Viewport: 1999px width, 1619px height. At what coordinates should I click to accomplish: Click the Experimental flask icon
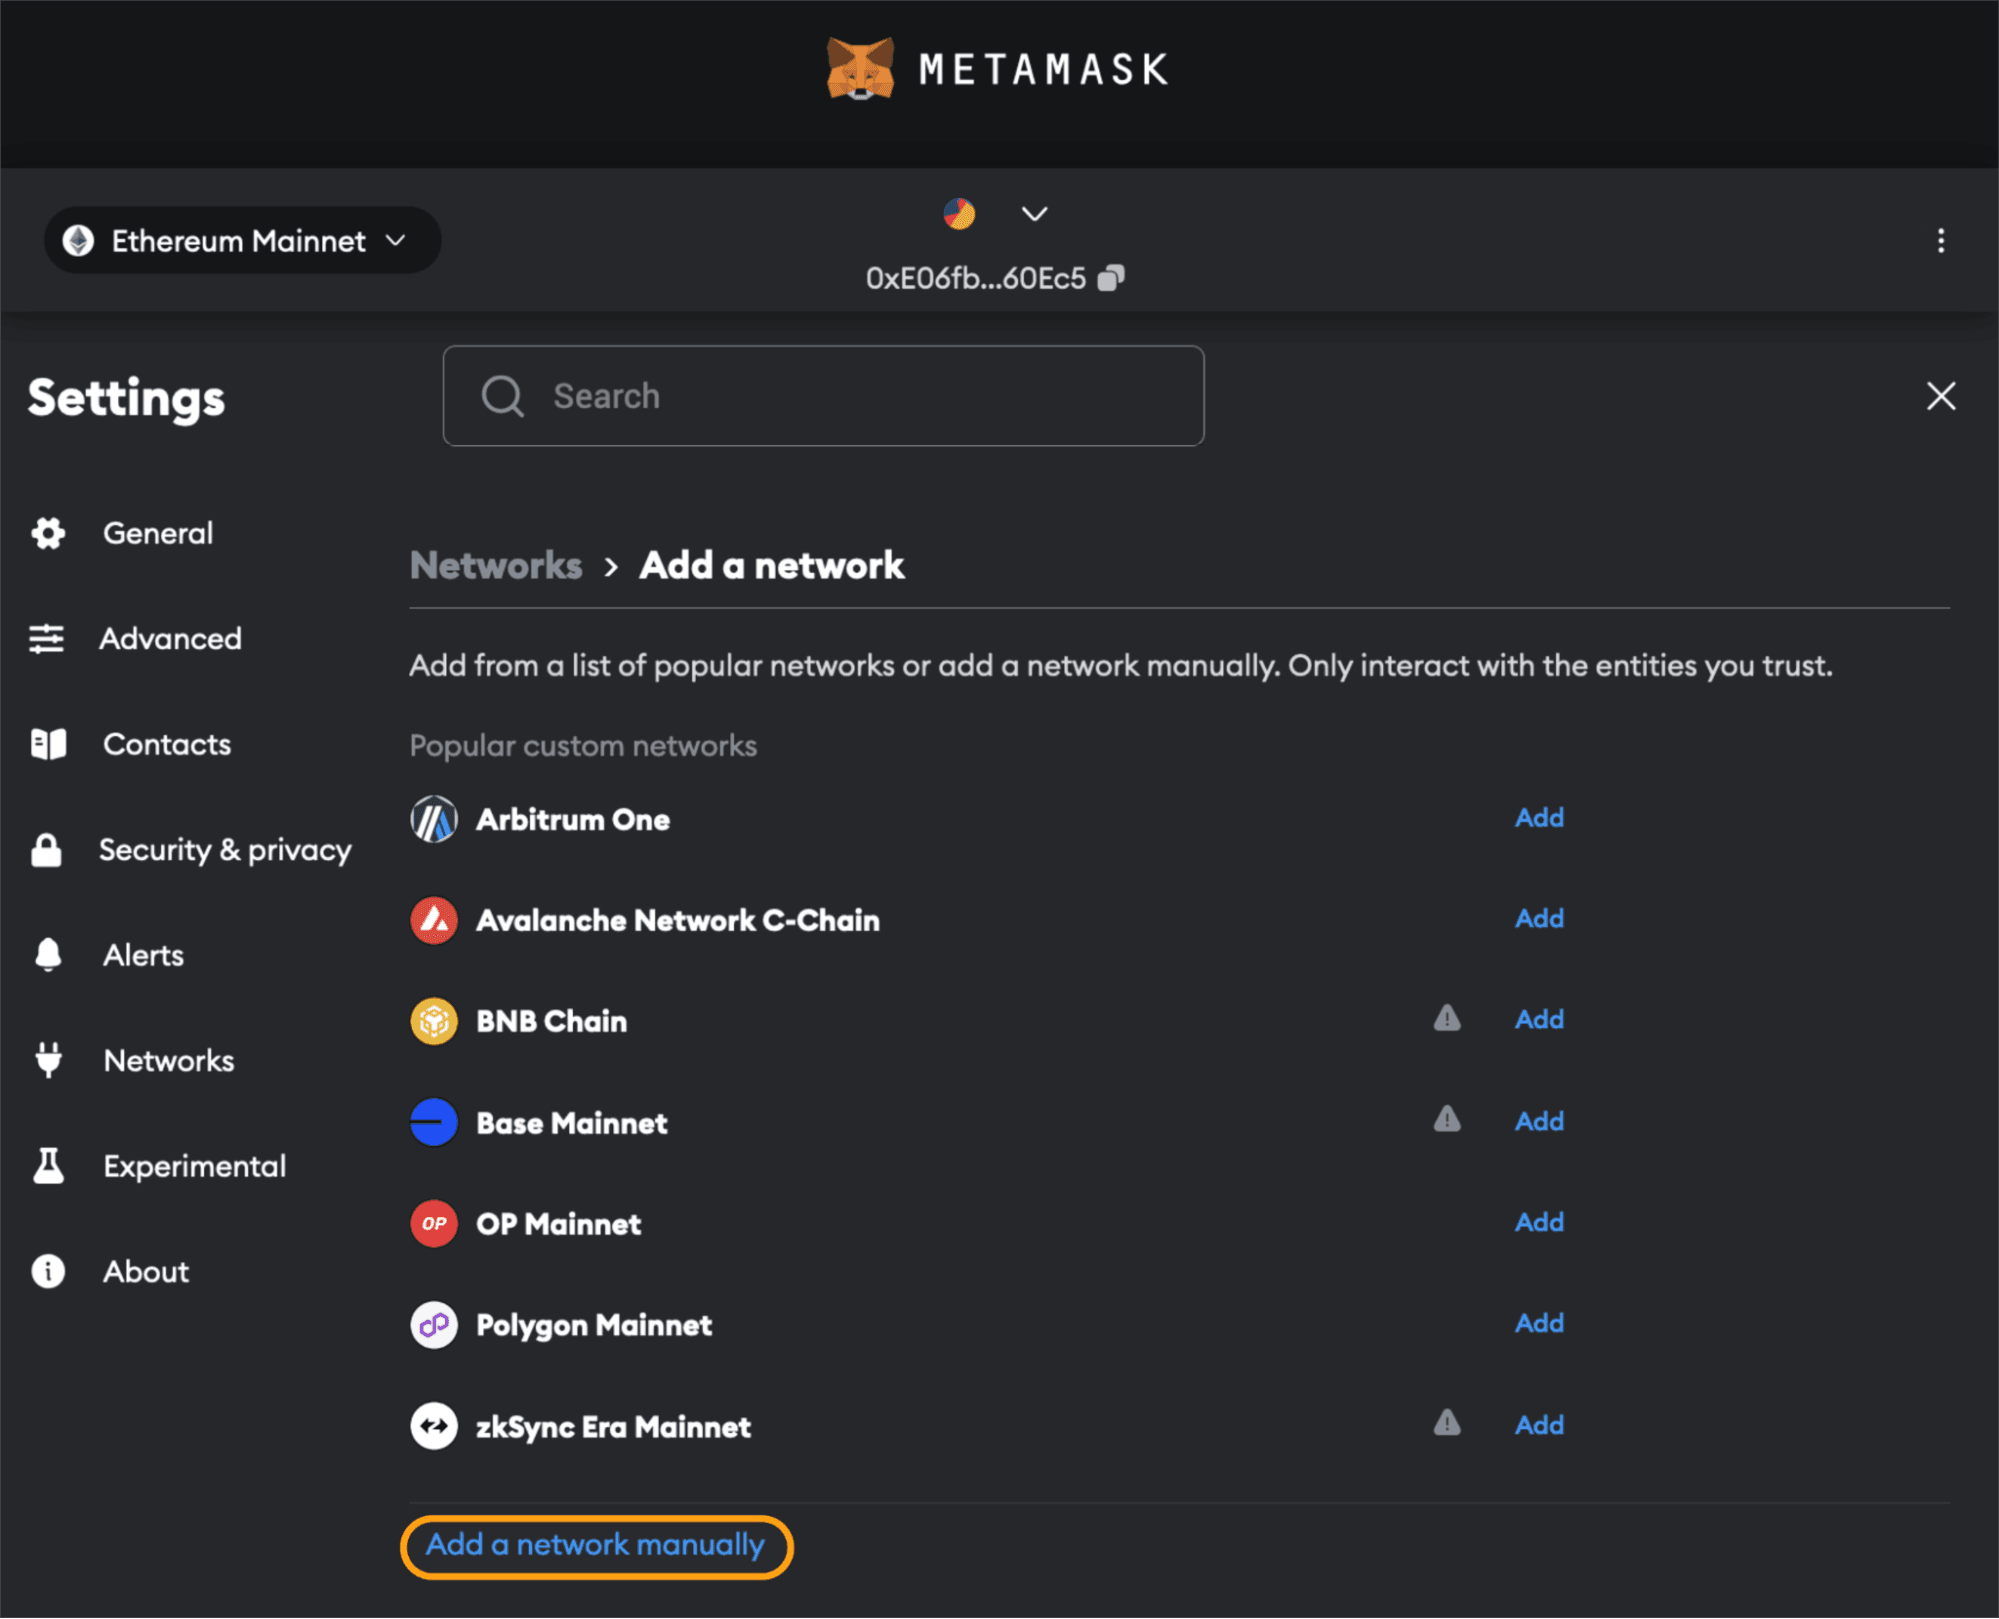tap(48, 1166)
